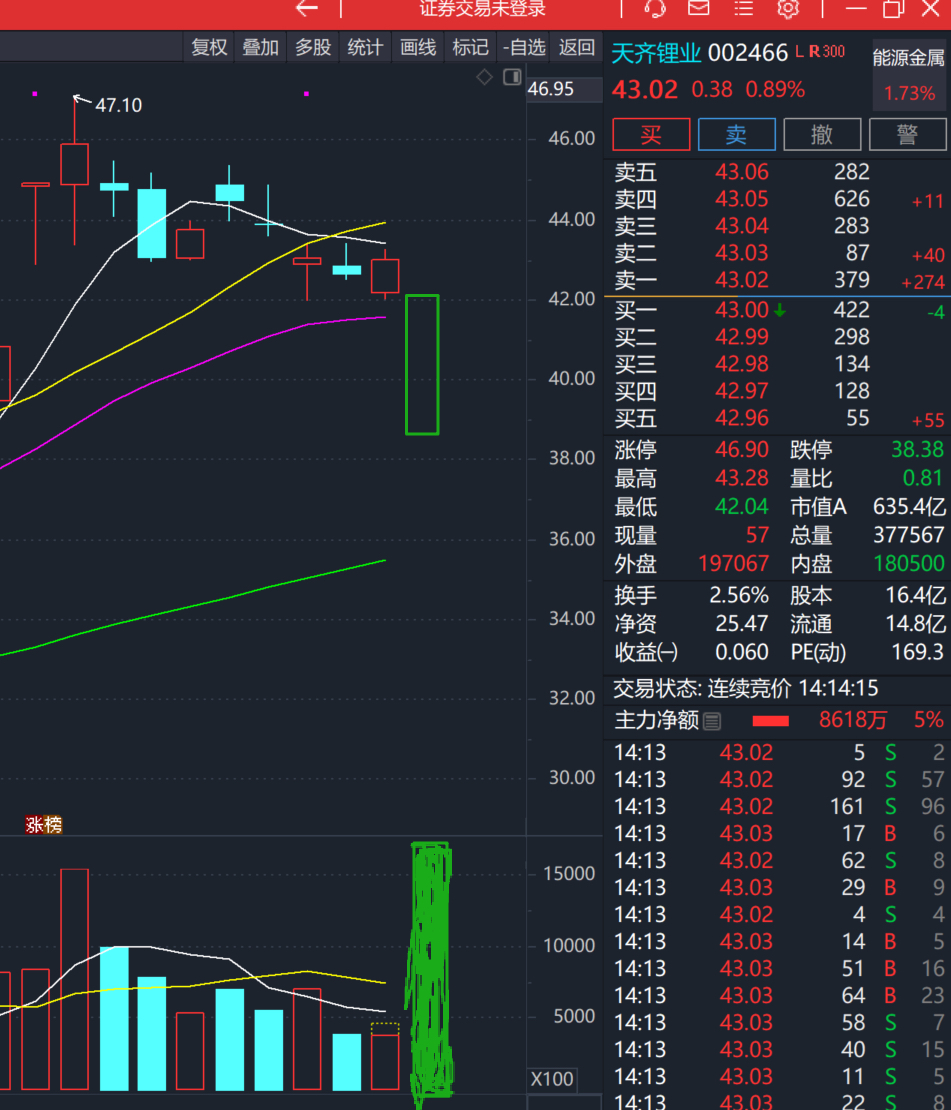Select 买四 price 42.97
The height and width of the screenshot is (1110, 951).
click(741, 391)
